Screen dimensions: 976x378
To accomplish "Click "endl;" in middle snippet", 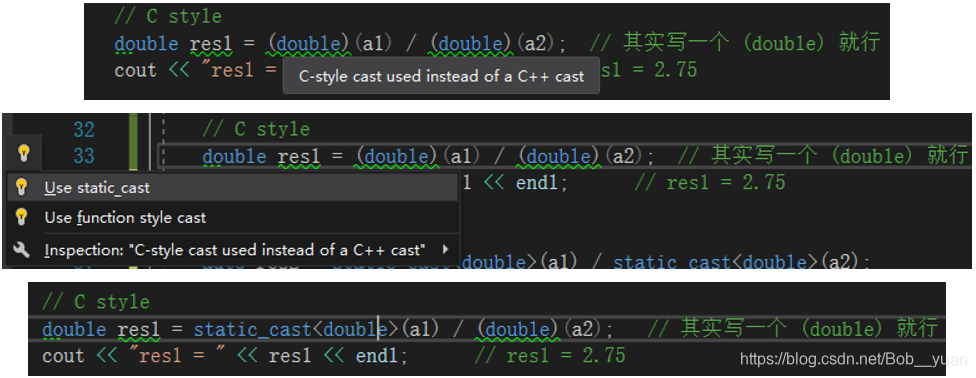I will pyautogui.click(x=542, y=183).
